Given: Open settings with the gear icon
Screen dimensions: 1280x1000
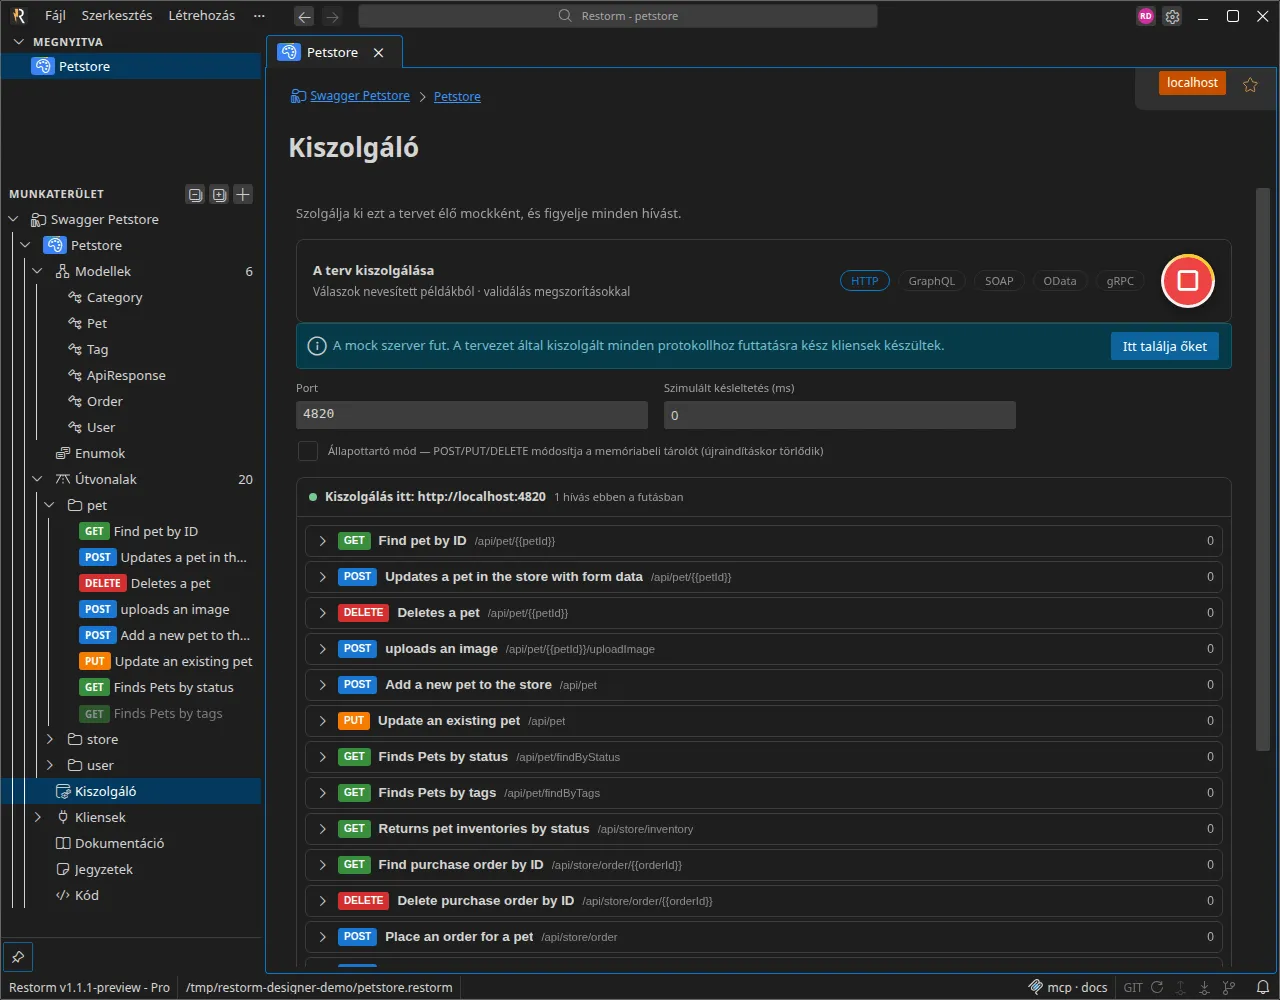Looking at the screenshot, I should [1172, 16].
